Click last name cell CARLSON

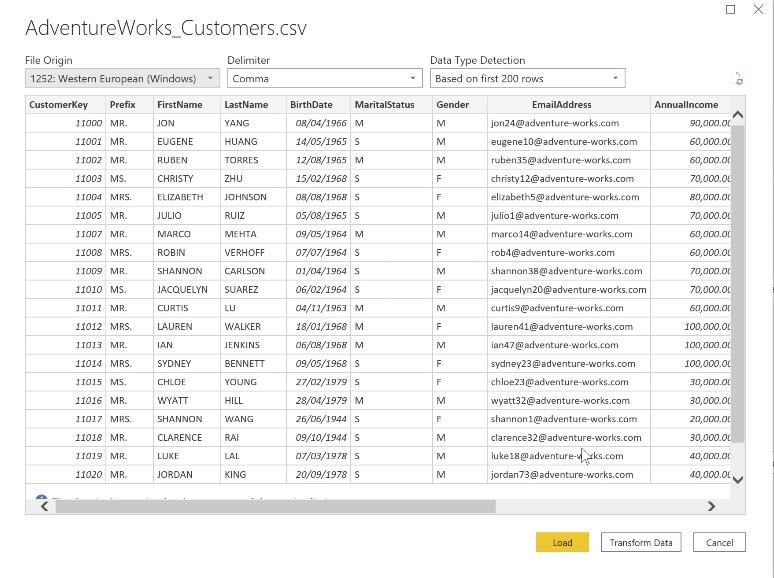[253, 271]
